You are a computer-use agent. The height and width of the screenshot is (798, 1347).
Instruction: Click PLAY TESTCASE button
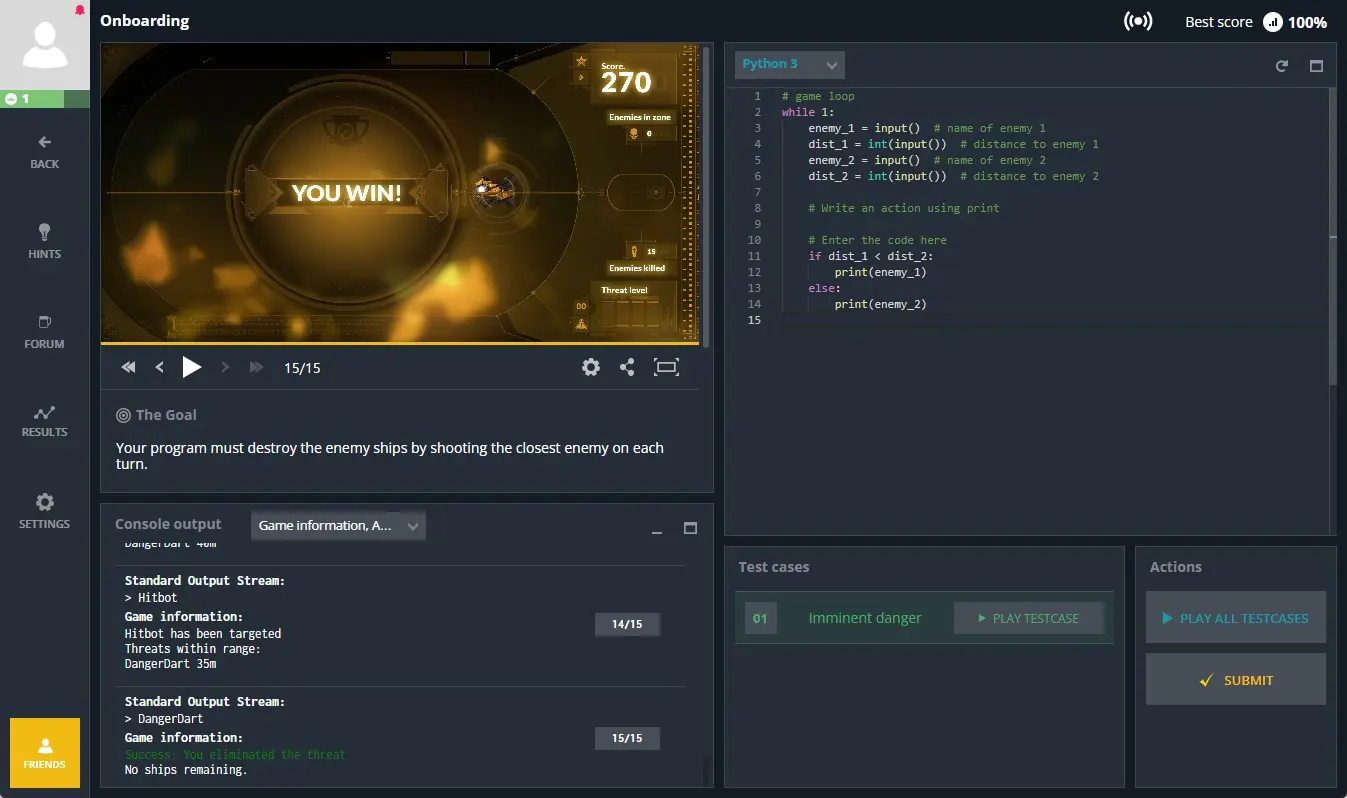pyautogui.click(x=1029, y=618)
